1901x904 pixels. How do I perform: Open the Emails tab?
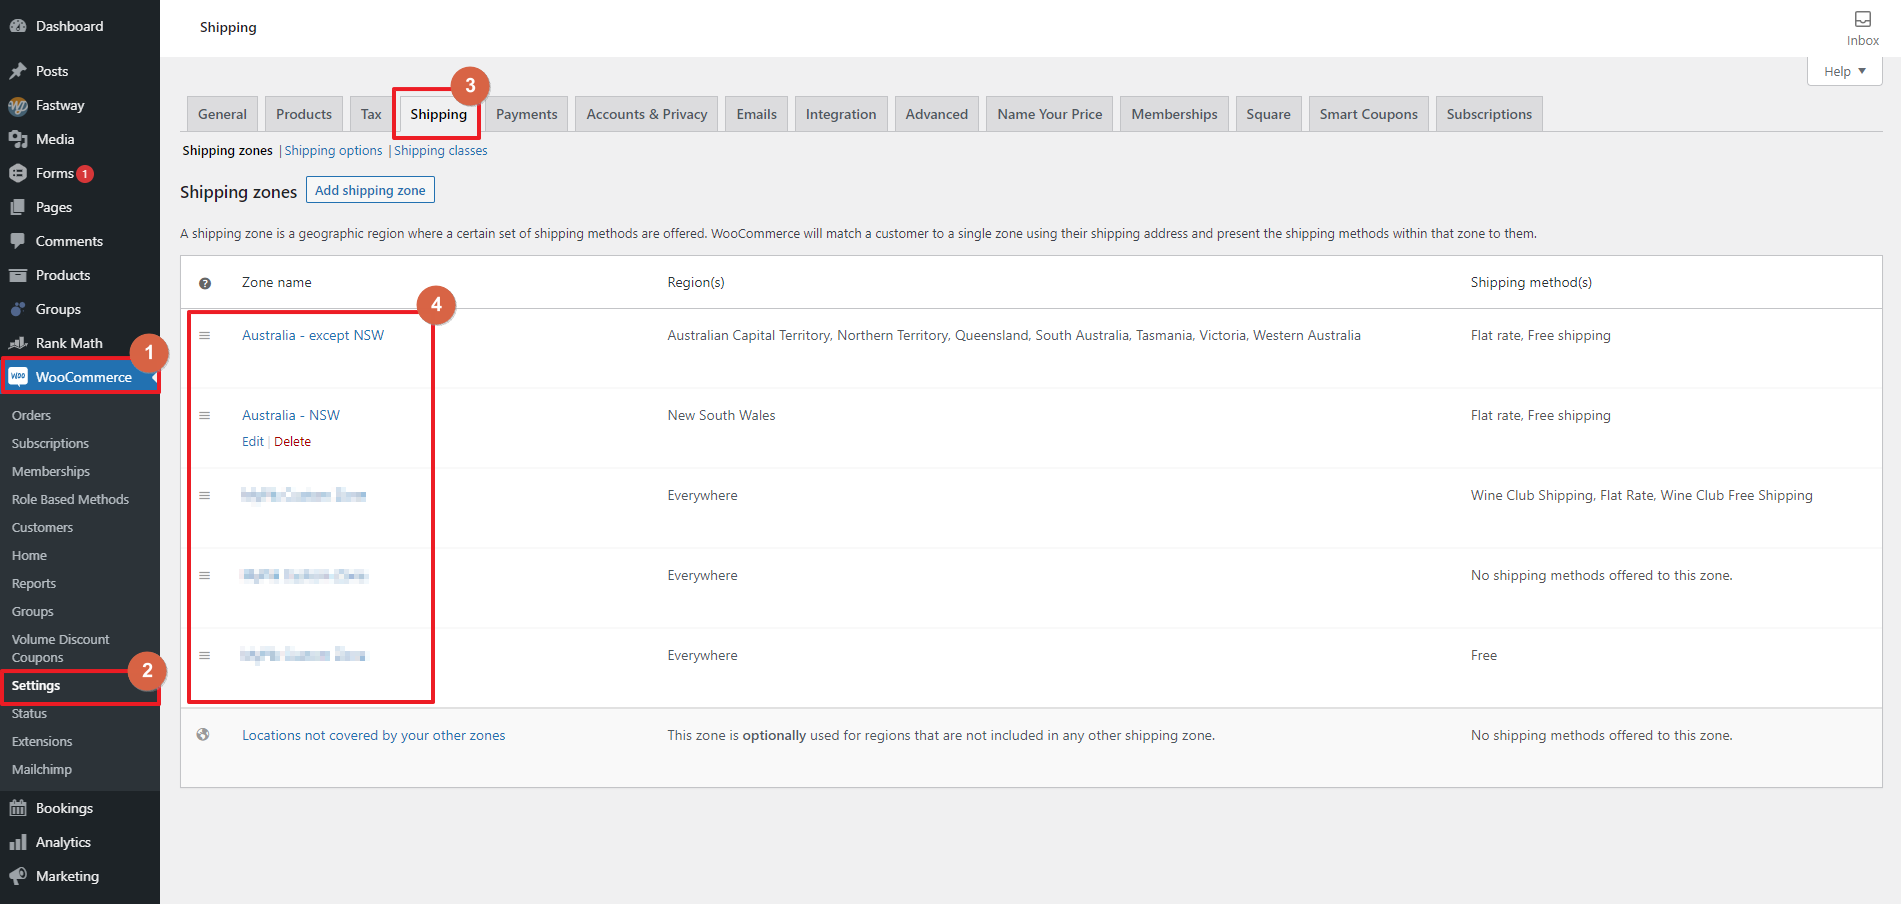(757, 114)
